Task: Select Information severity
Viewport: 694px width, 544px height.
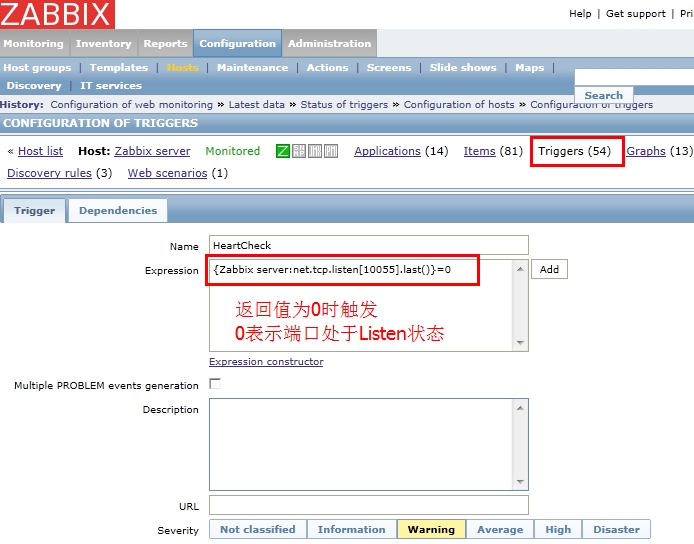Action: click(x=351, y=529)
